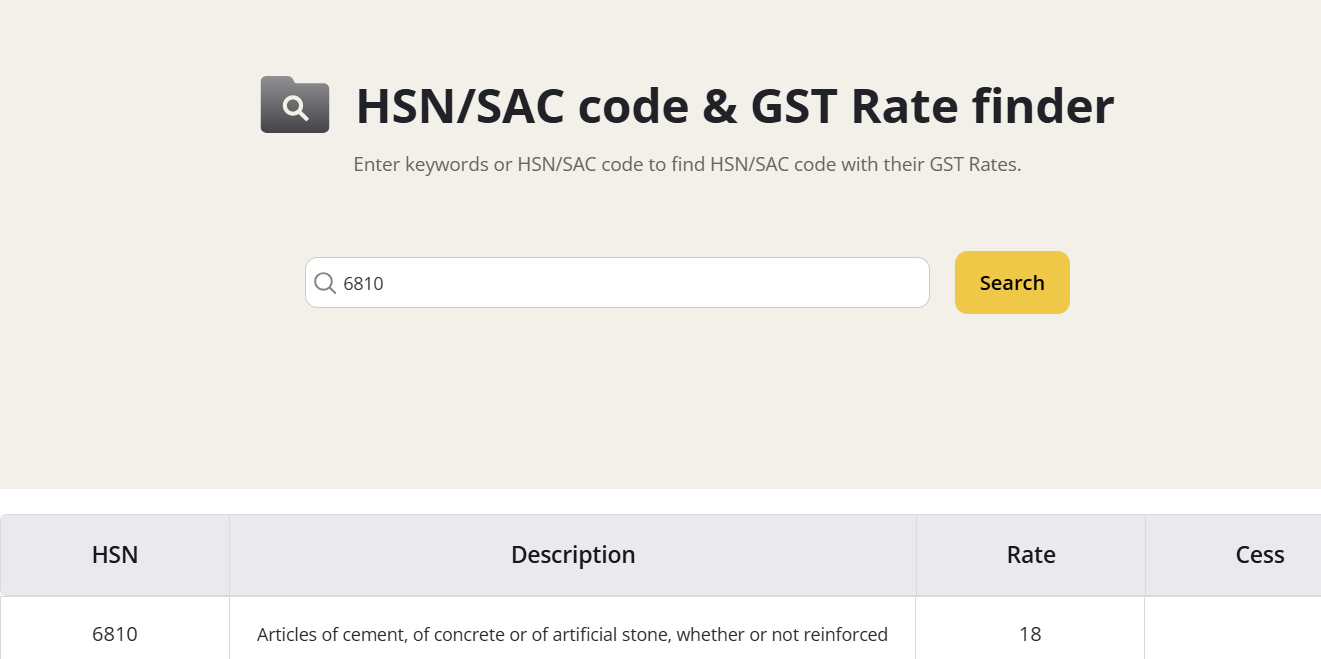Click the 6810 HSN code cell
Screen dimensions: 1321x659
[115, 634]
